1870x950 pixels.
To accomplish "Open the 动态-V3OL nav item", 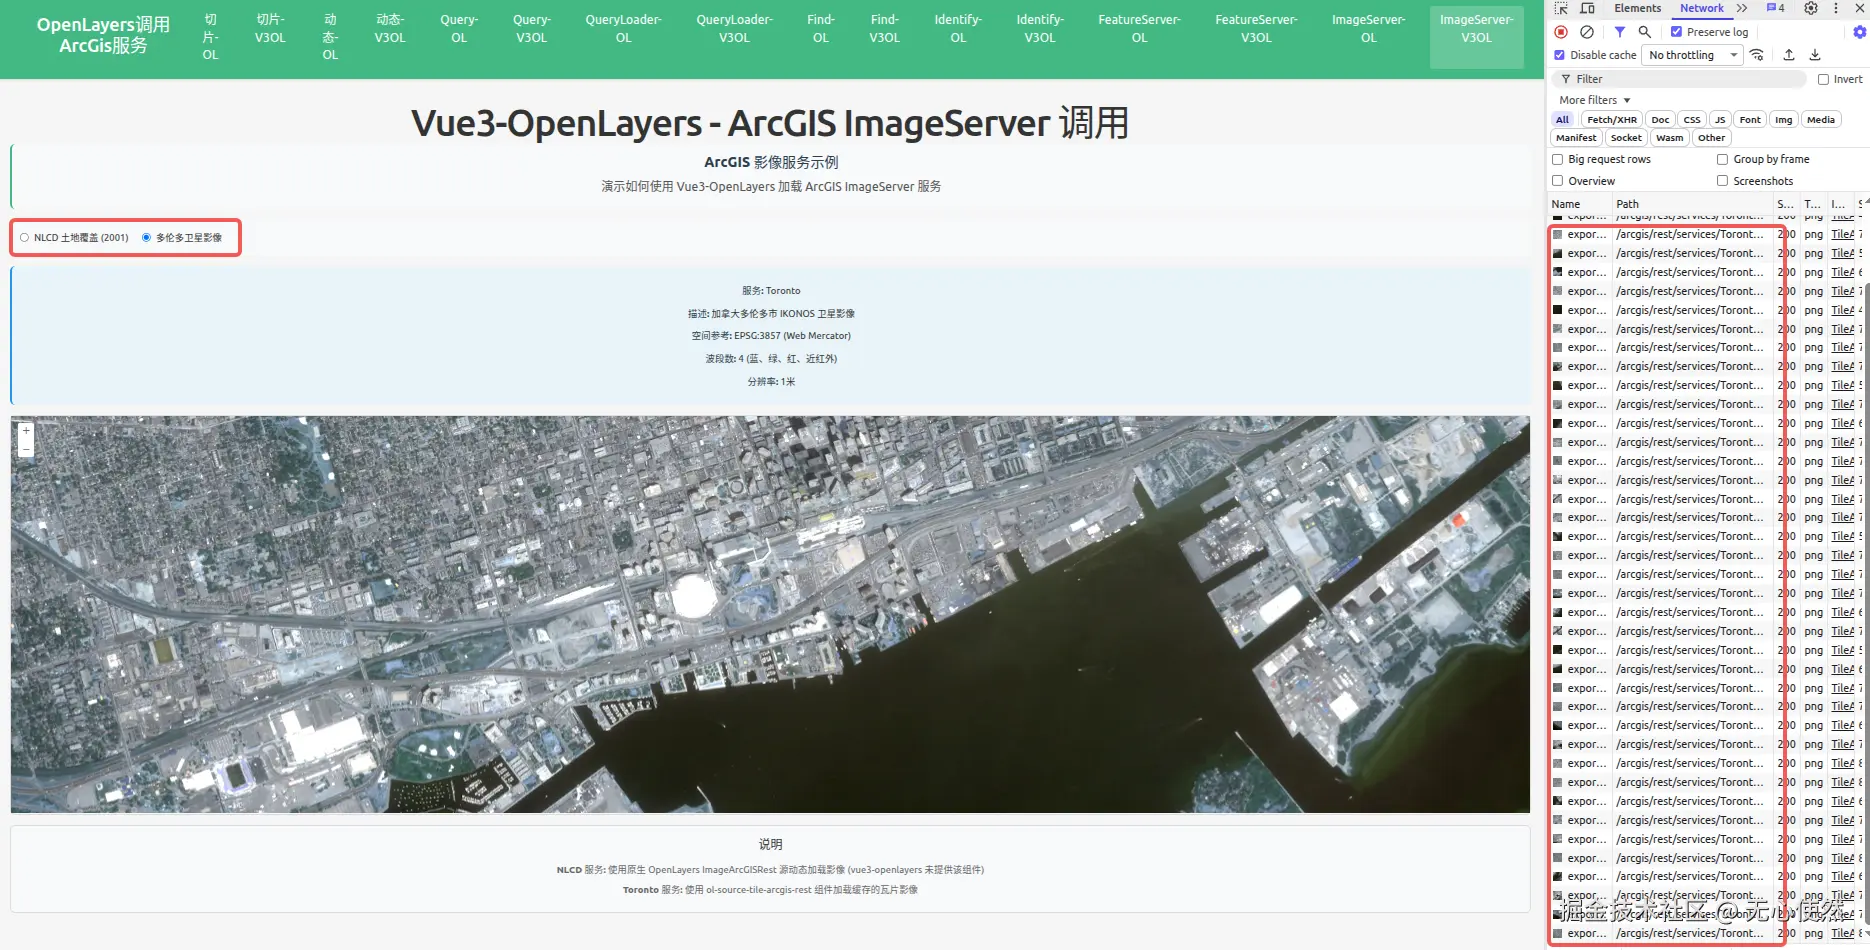I will coord(390,29).
